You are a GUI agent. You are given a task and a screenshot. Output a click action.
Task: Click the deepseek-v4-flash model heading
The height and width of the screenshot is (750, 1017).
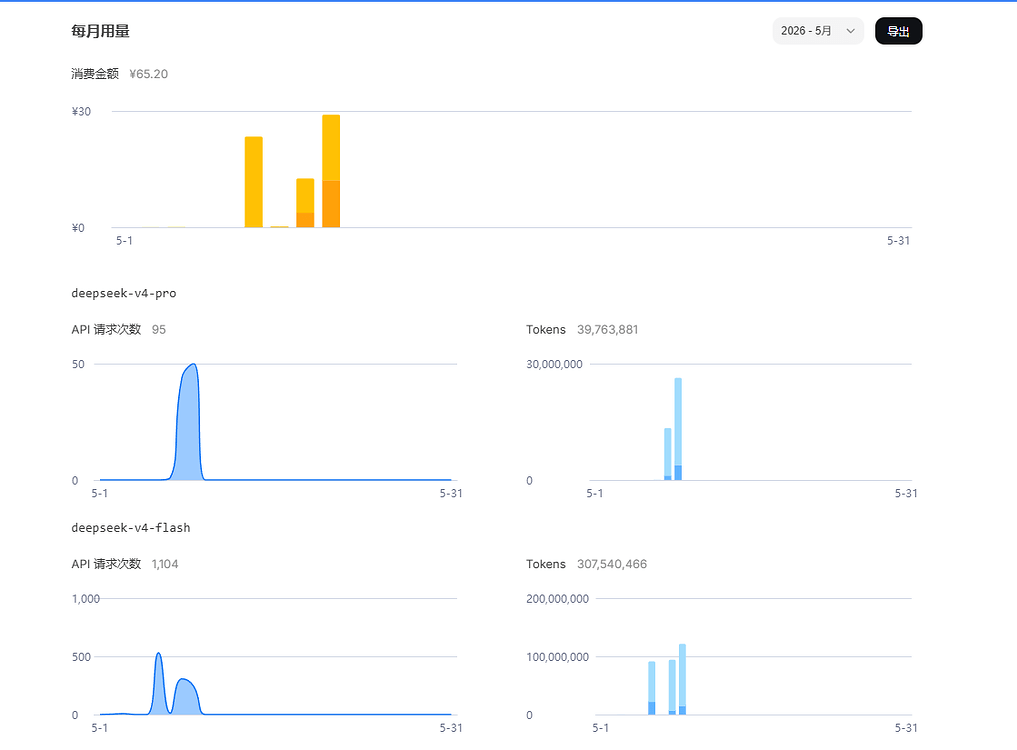(131, 528)
